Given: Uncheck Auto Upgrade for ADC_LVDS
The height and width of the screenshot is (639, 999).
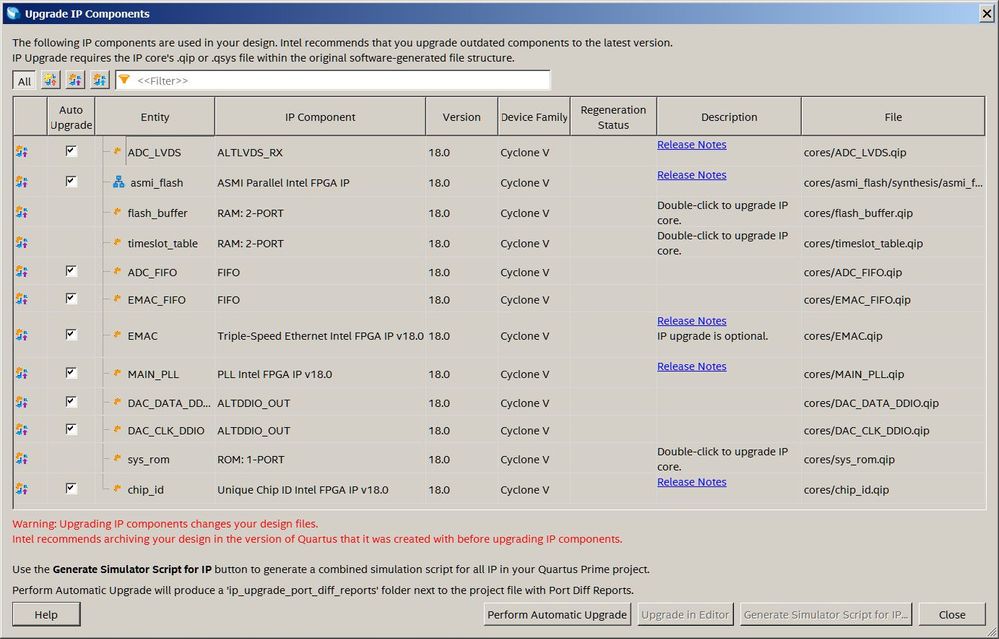Looking at the screenshot, I should (x=71, y=151).
